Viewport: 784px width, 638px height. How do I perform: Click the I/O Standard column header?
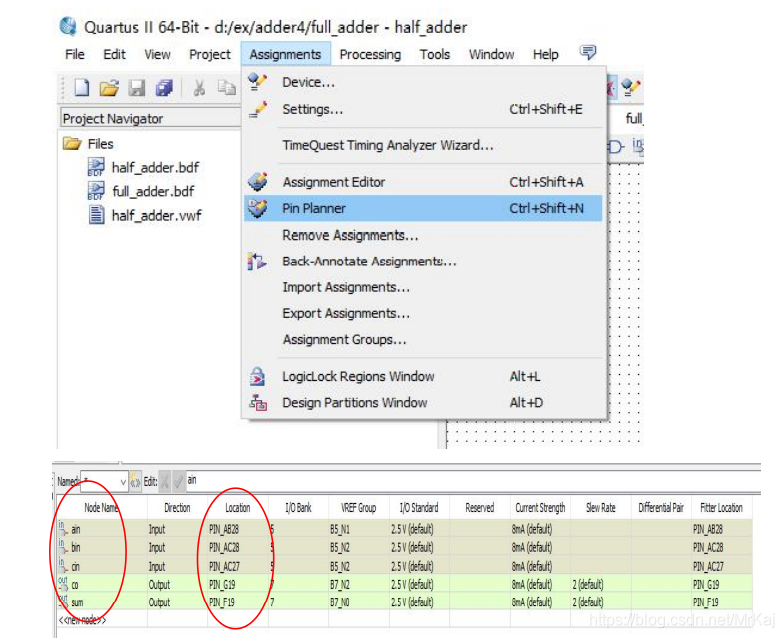click(x=419, y=508)
